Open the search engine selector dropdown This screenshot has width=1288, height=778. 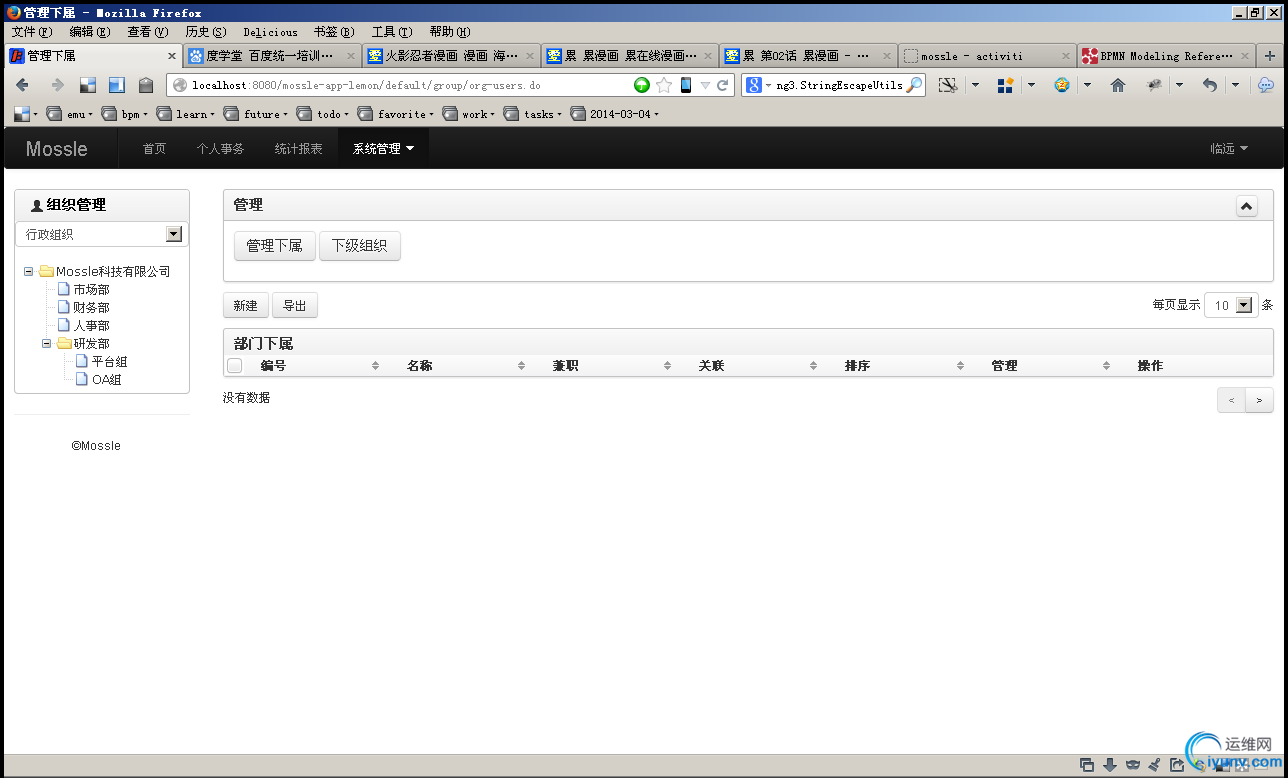coord(757,86)
